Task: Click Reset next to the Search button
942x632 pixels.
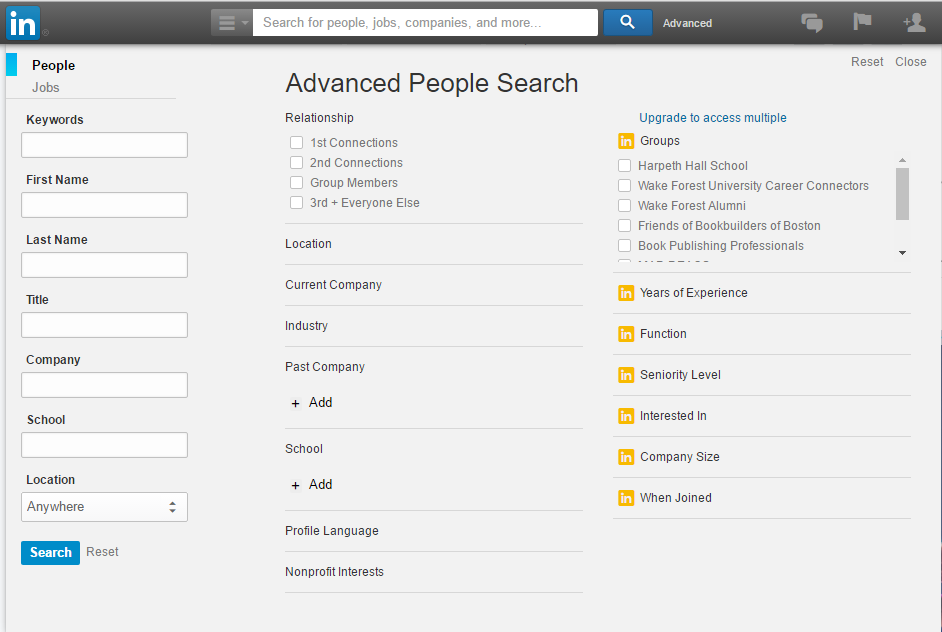Action: [102, 552]
